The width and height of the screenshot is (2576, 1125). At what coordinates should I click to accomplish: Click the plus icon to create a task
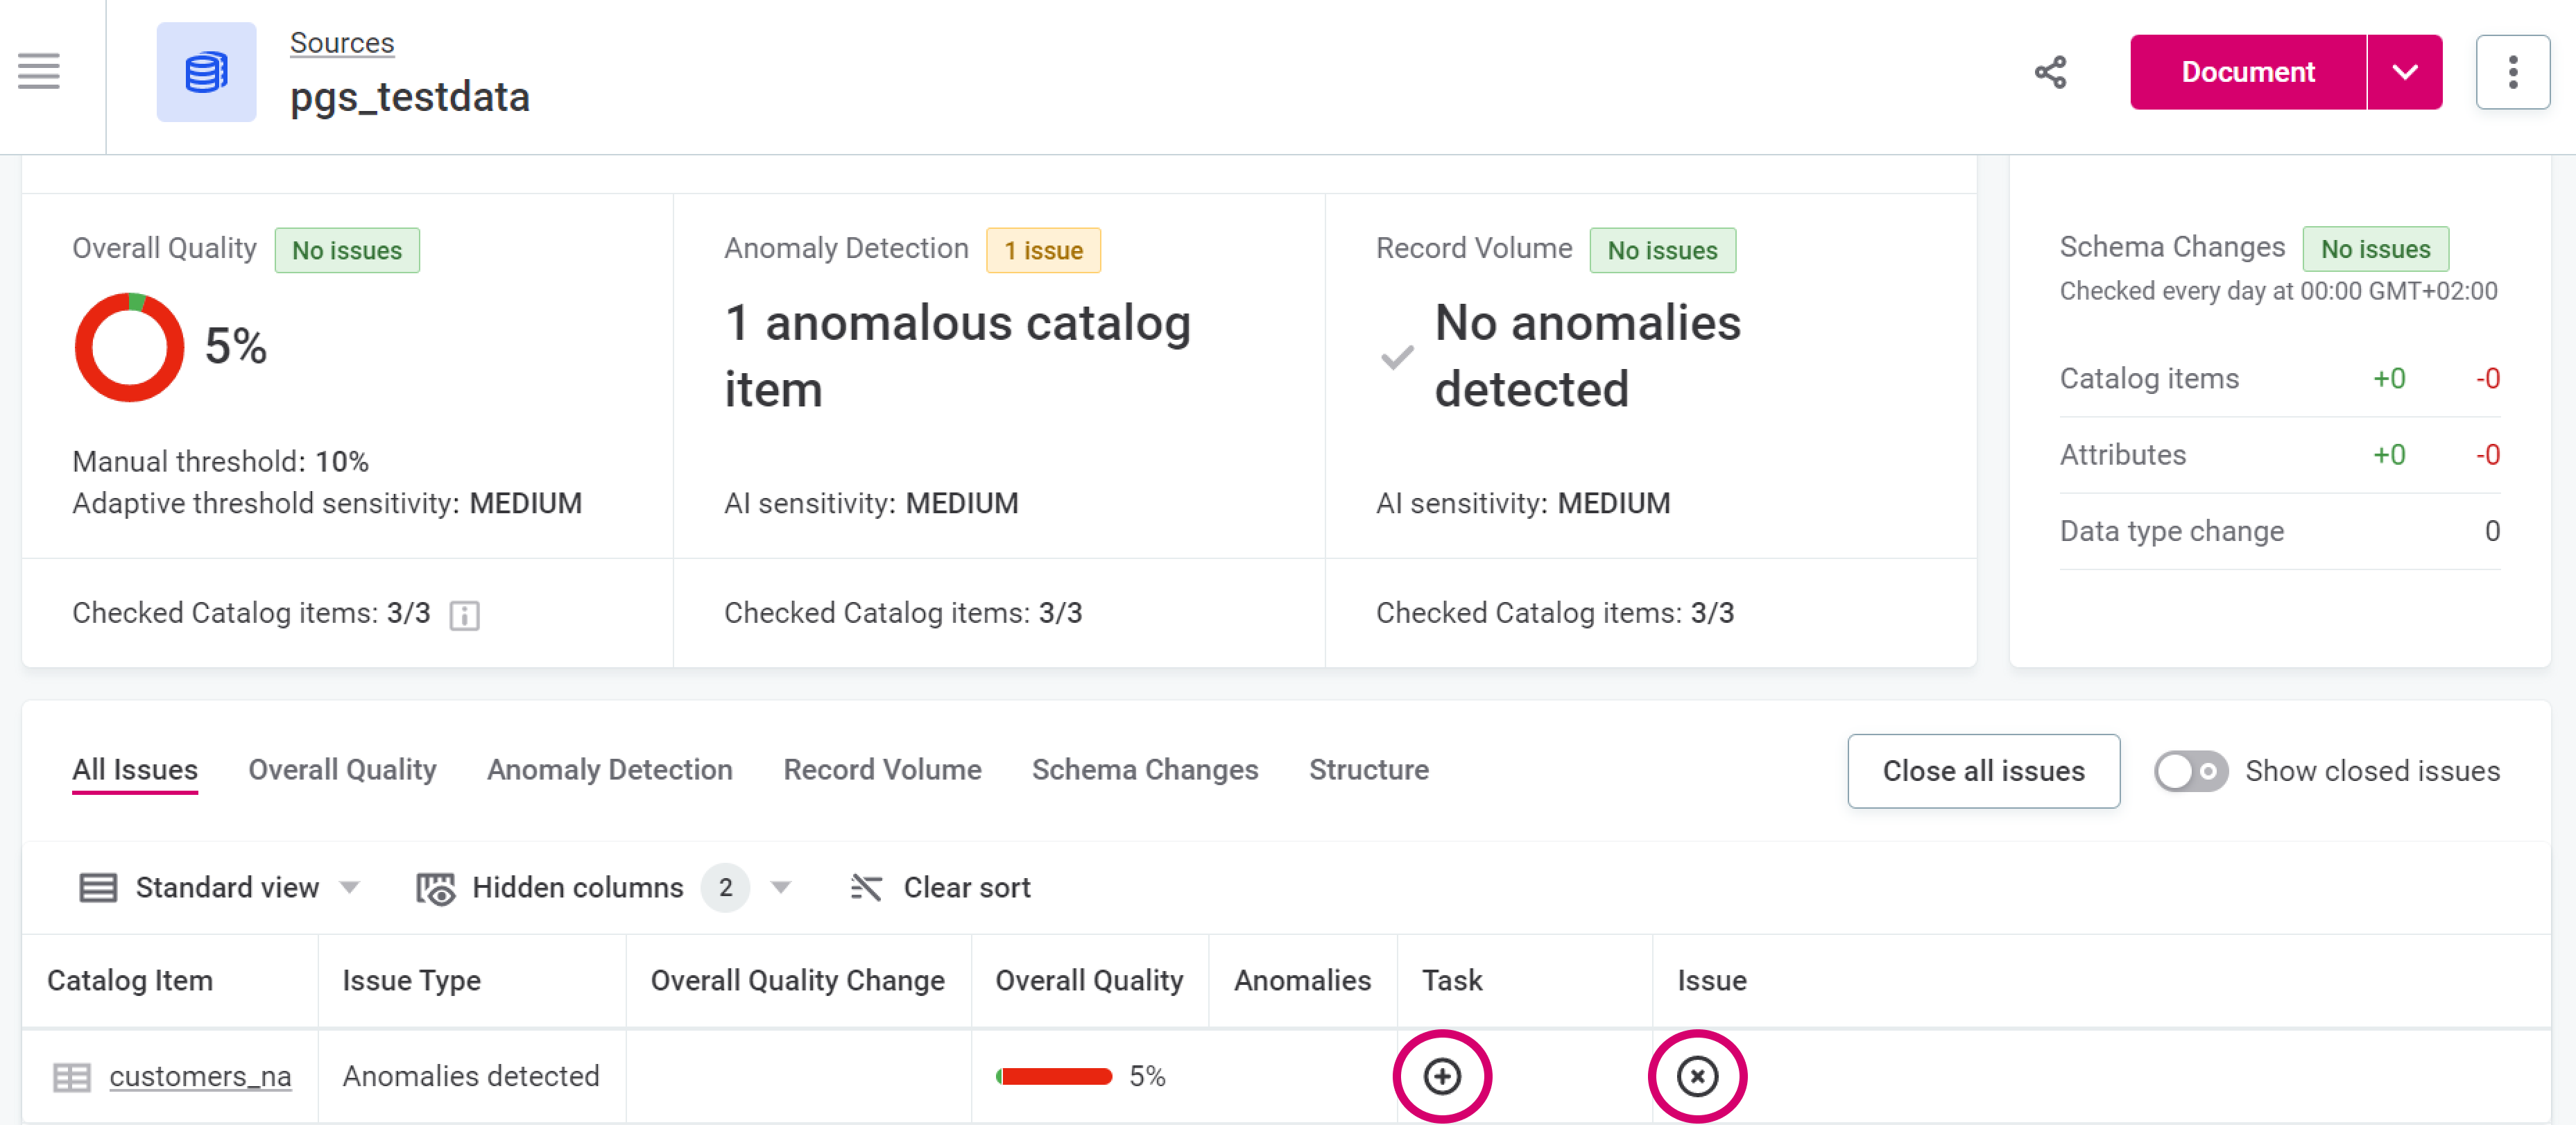(1441, 1076)
